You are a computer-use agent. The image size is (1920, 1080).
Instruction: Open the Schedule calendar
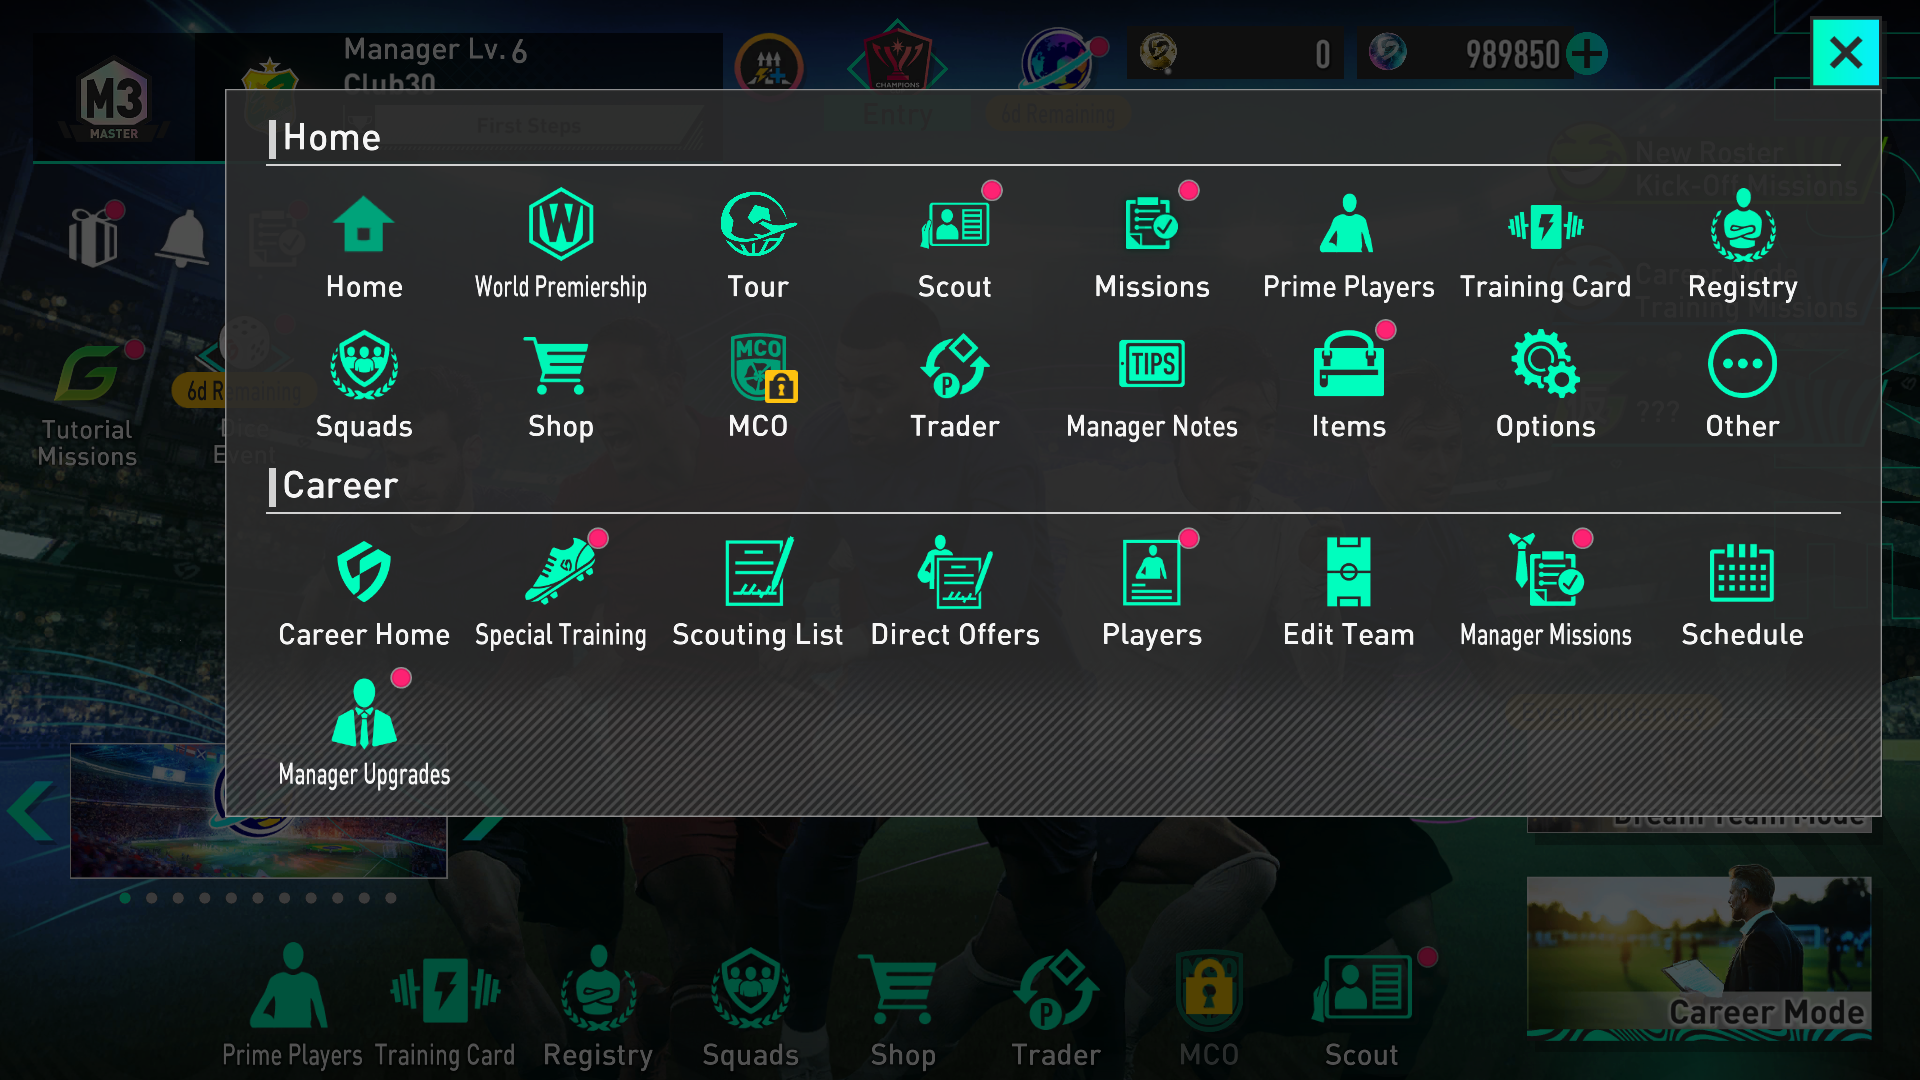(x=1742, y=572)
